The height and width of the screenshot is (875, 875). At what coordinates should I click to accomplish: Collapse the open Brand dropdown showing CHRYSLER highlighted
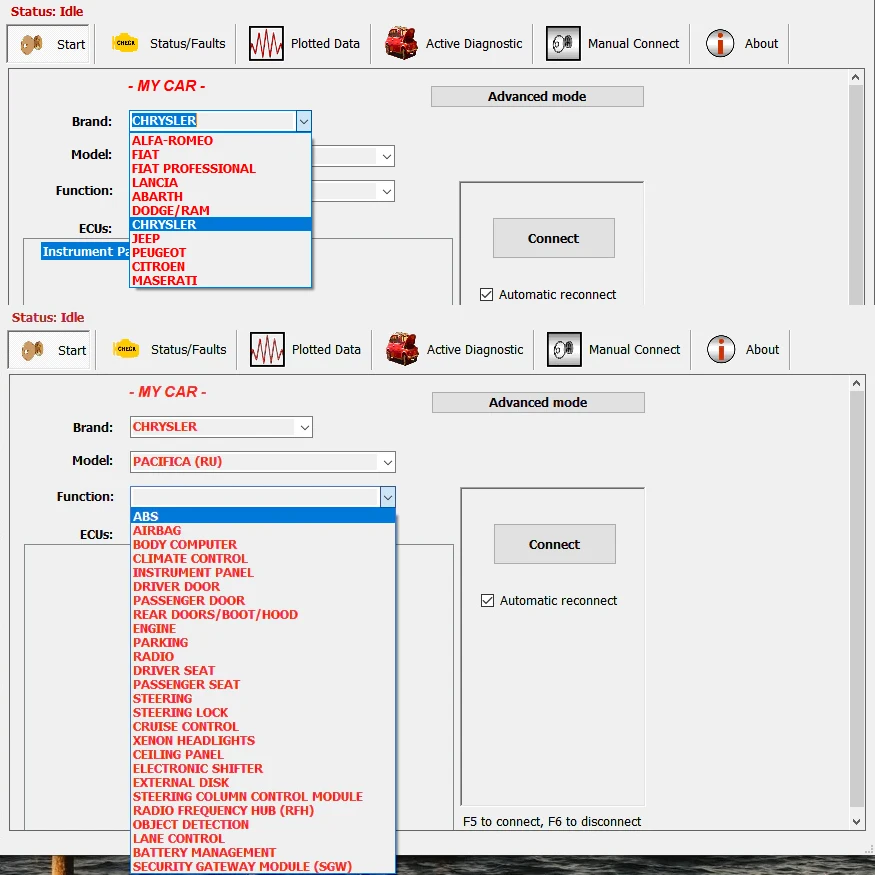click(304, 121)
